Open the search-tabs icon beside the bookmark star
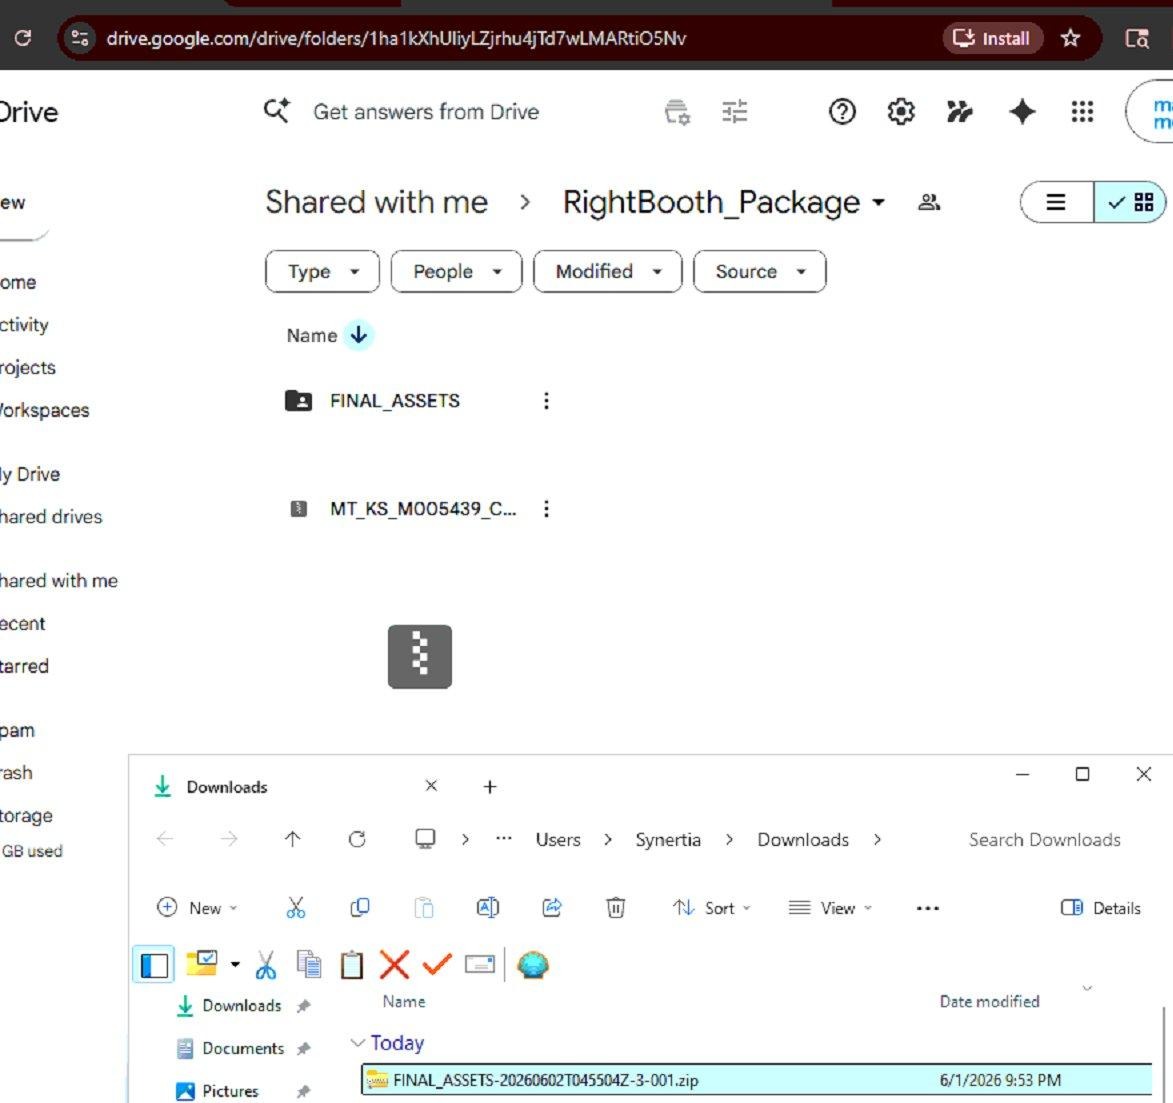 [x=1137, y=38]
